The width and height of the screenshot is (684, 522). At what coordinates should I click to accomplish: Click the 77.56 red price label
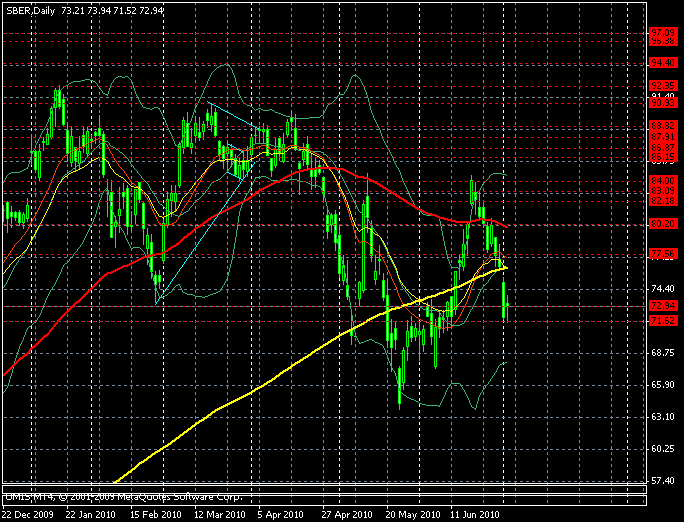663,253
